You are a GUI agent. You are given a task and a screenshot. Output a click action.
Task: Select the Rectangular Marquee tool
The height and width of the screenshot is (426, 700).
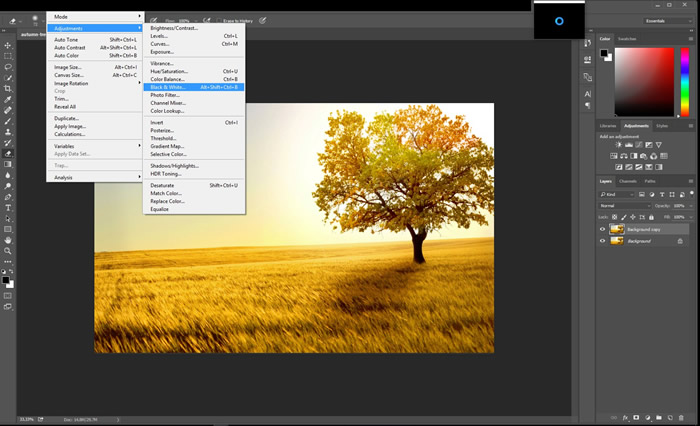coord(8,56)
